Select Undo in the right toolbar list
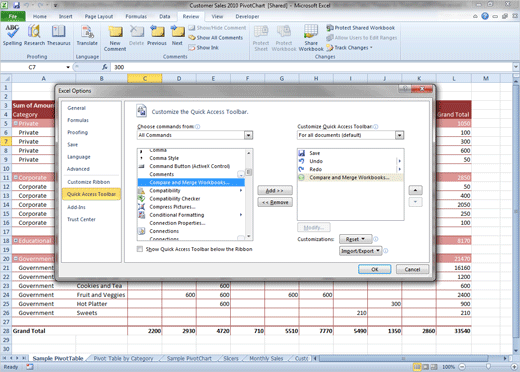 tap(350, 161)
